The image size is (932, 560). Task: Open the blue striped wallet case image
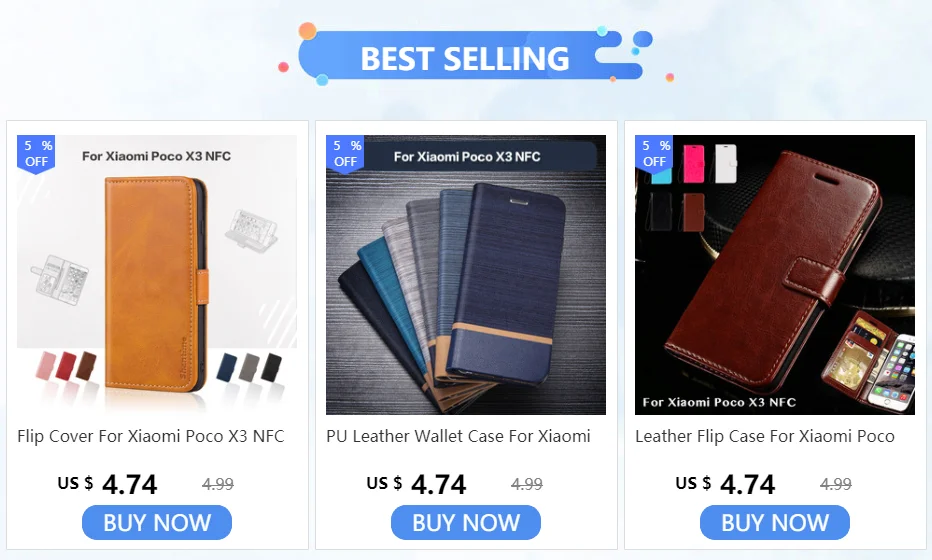(466, 275)
